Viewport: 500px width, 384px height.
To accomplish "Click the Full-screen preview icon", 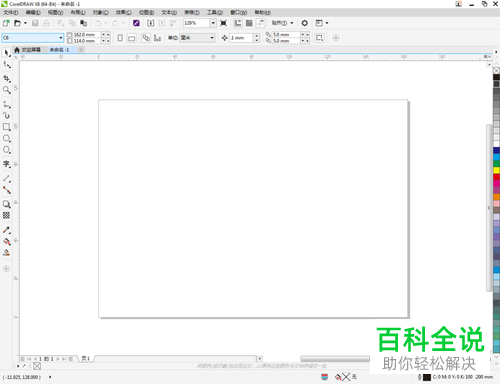I will [x=224, y=23].
